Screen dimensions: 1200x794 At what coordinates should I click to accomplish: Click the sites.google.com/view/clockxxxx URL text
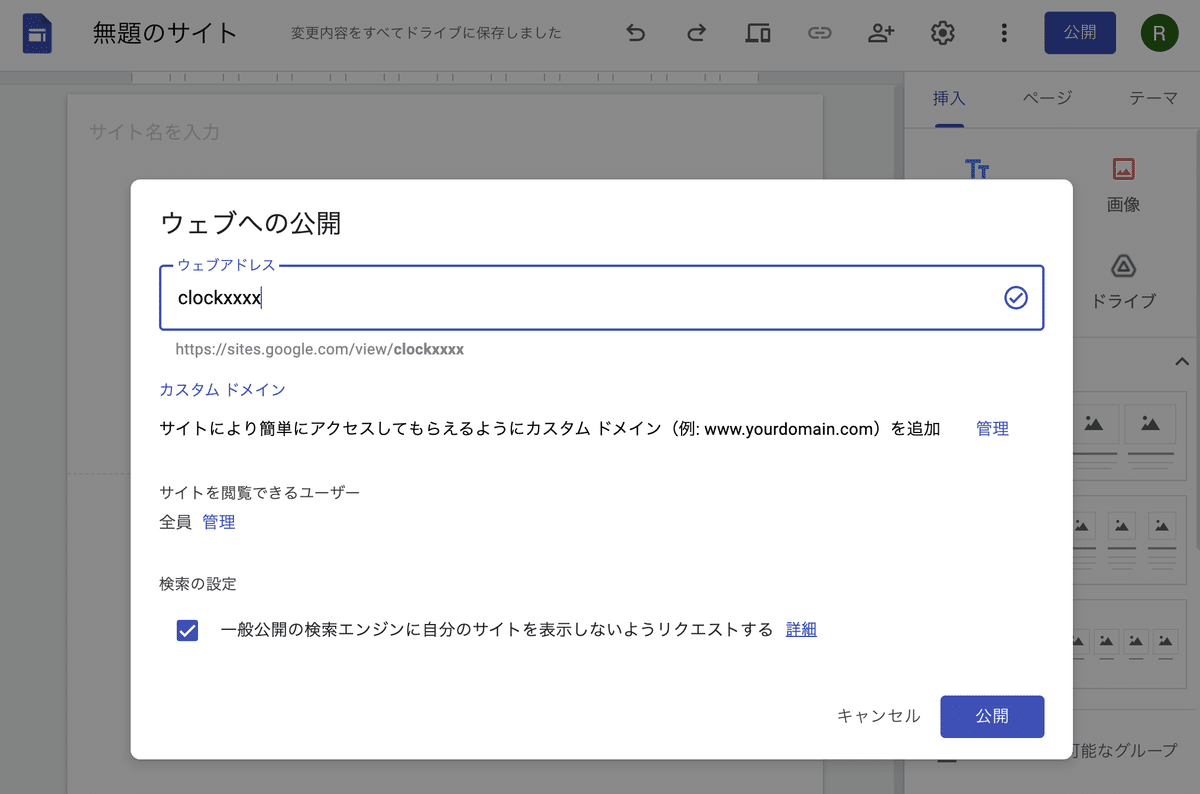tap(319, 350)
